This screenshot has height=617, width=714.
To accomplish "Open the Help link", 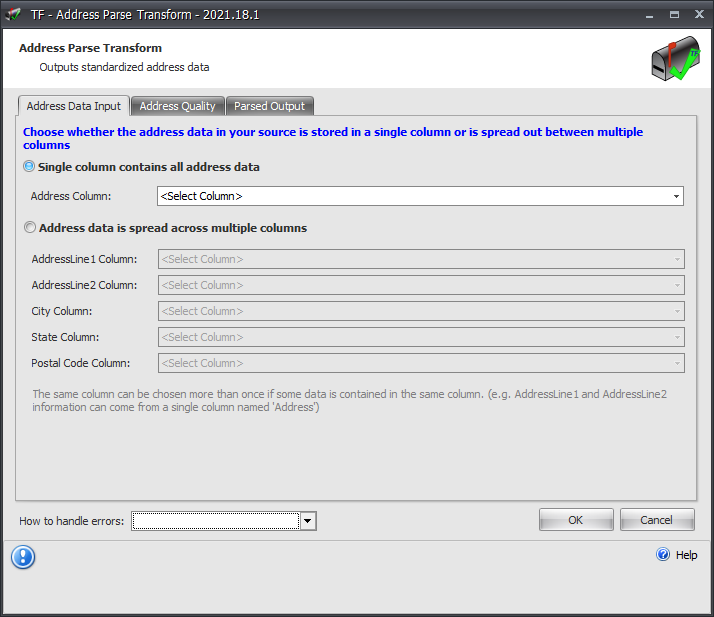I will [x=686, y=555].
